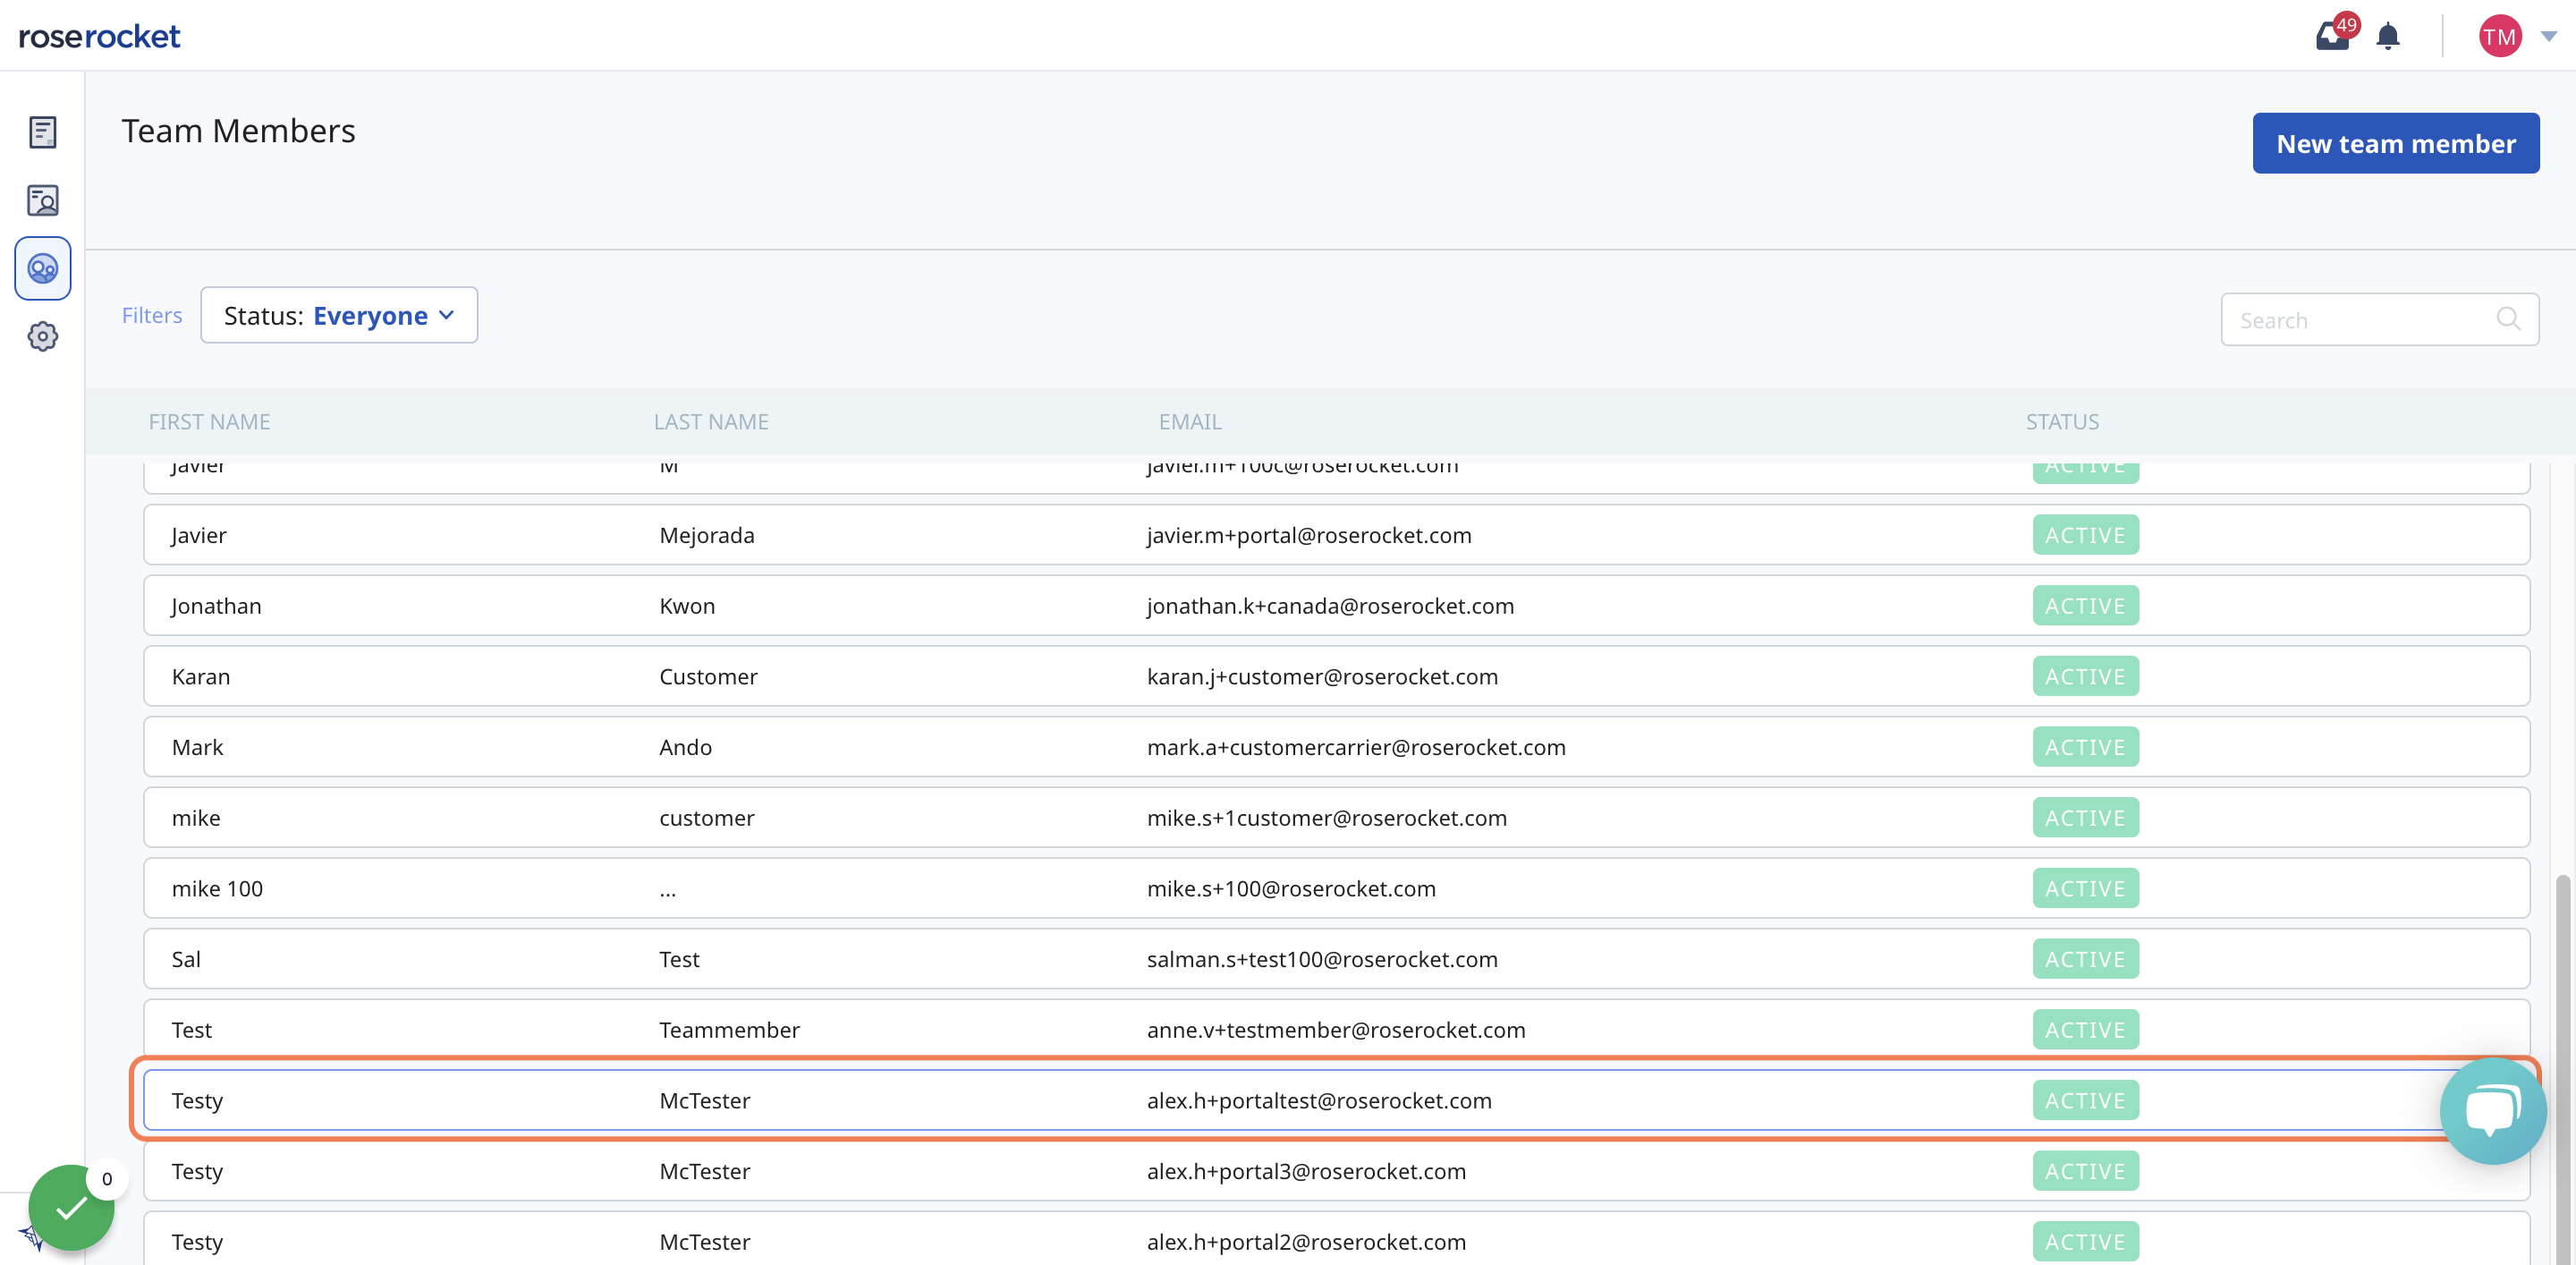The image size is (2576, 1265).
Task: Click the Filters label expander
Action: (151, 314)
